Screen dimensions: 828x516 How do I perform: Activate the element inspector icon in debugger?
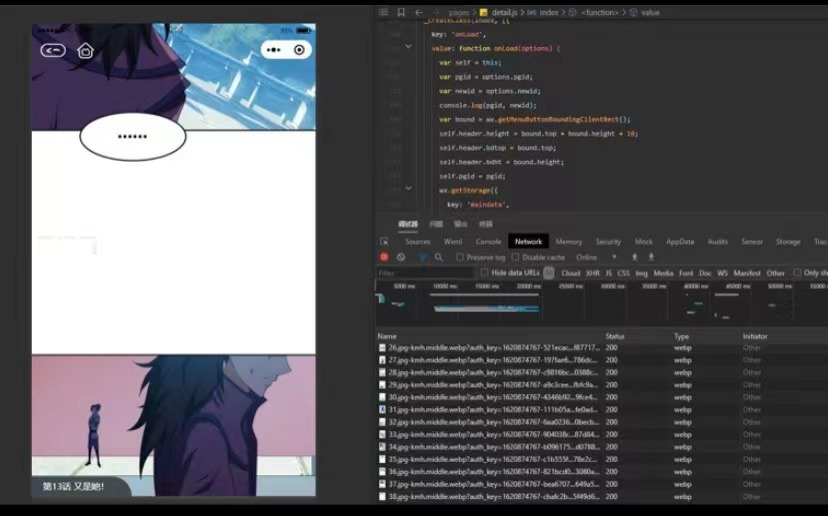(384, 241)
